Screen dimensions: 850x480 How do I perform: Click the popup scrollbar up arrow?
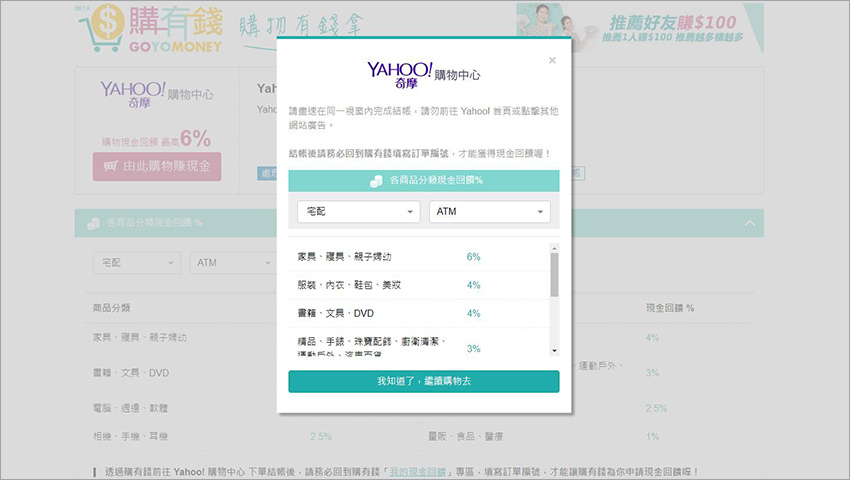[554, 248]
